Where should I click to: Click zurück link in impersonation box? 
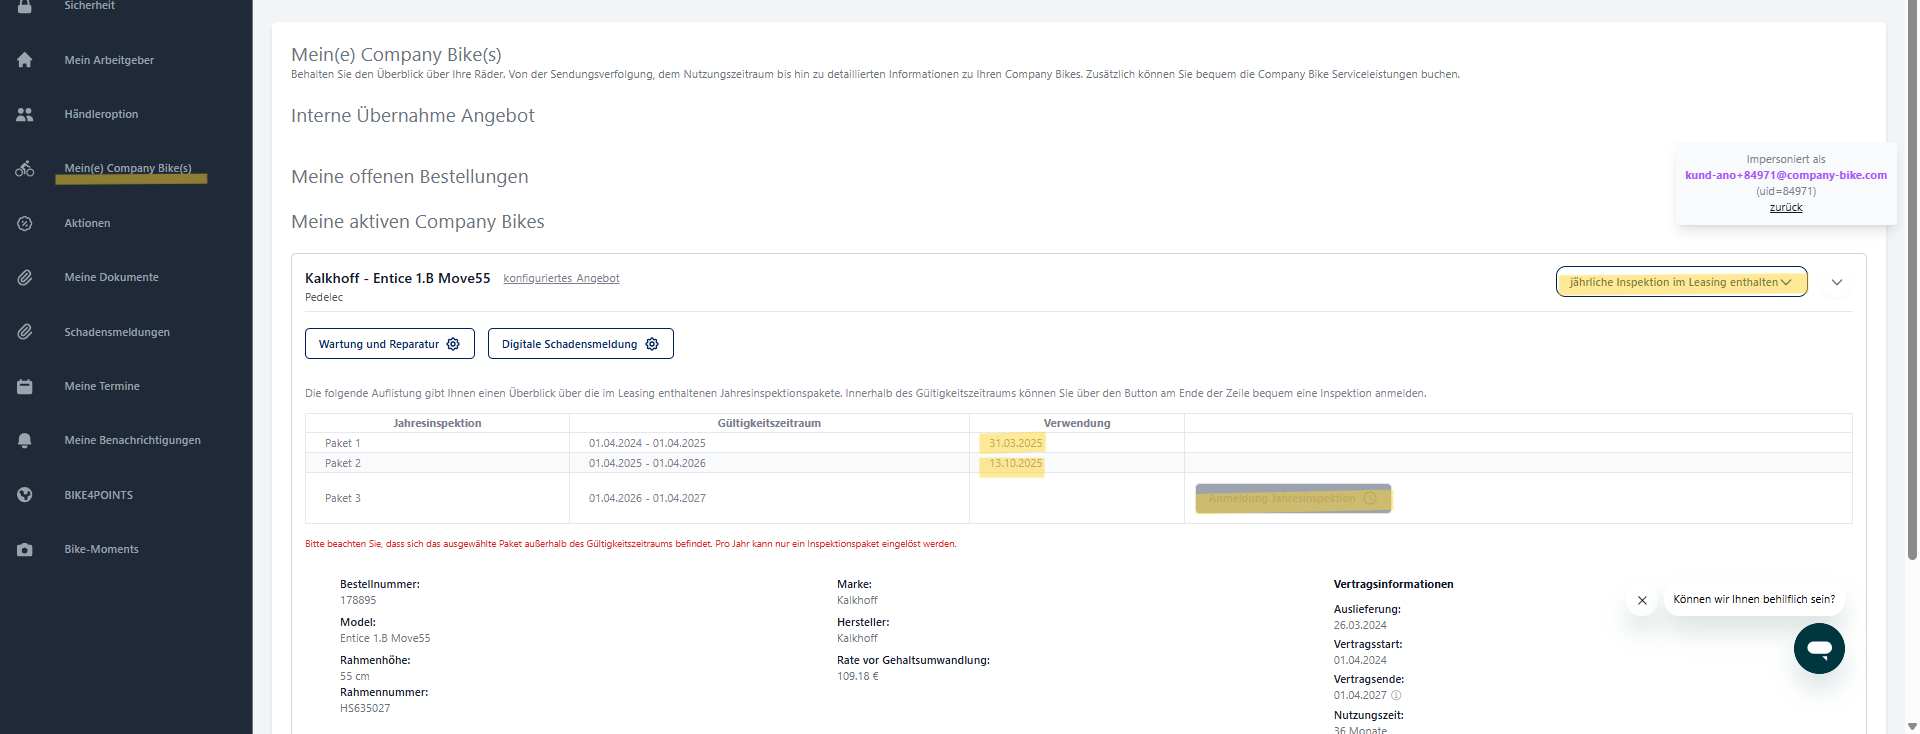(x=1785, y=207)
